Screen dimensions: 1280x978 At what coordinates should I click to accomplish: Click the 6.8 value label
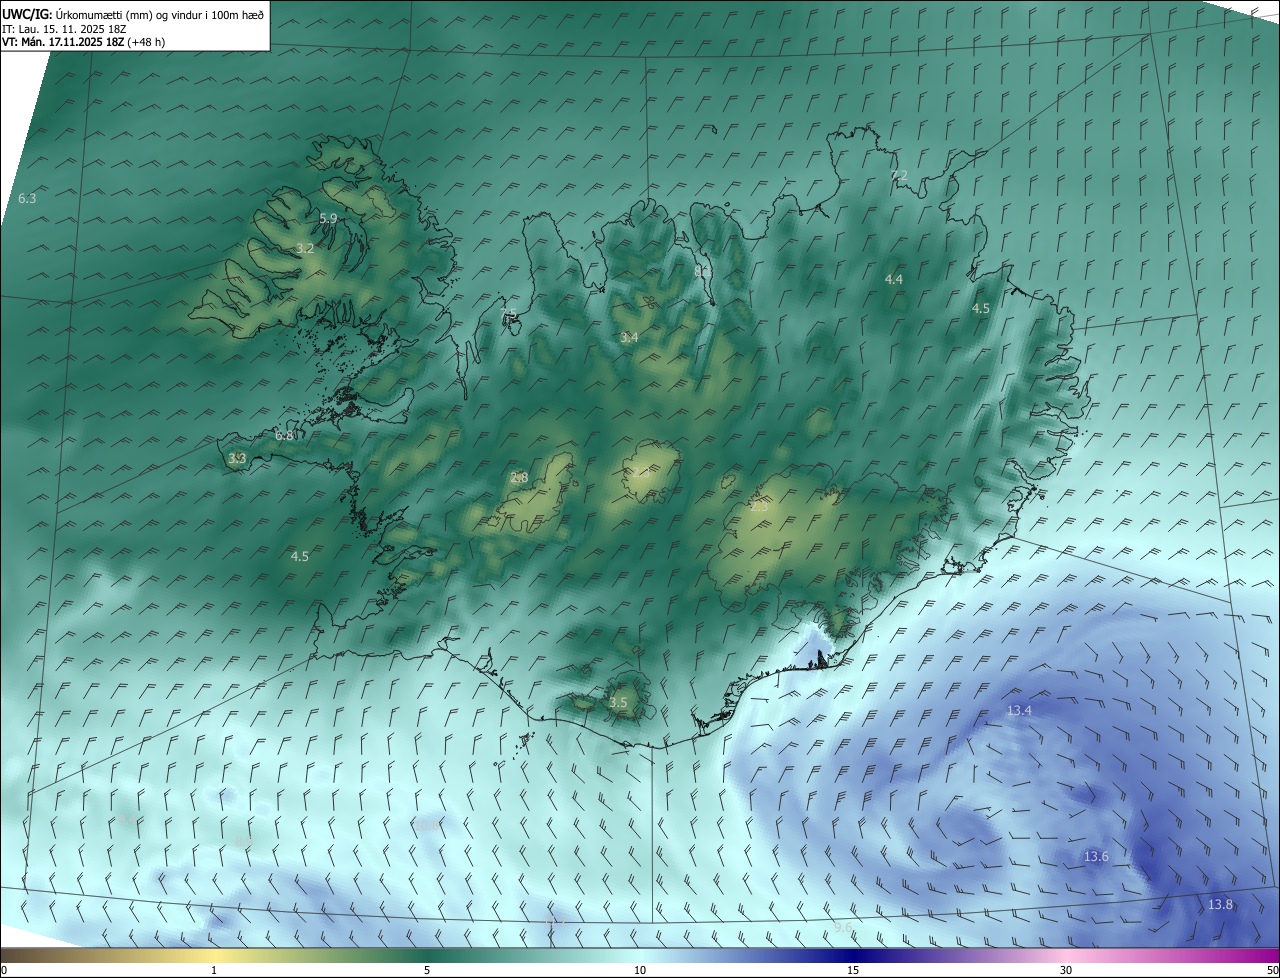(285, 435)
